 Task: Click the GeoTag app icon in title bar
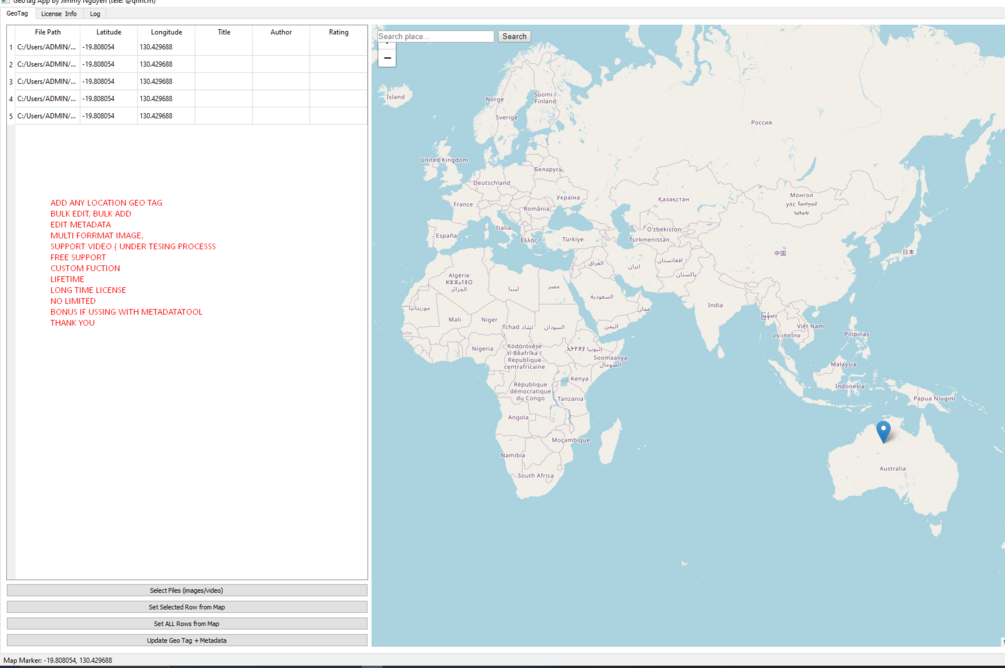point(8,3)
